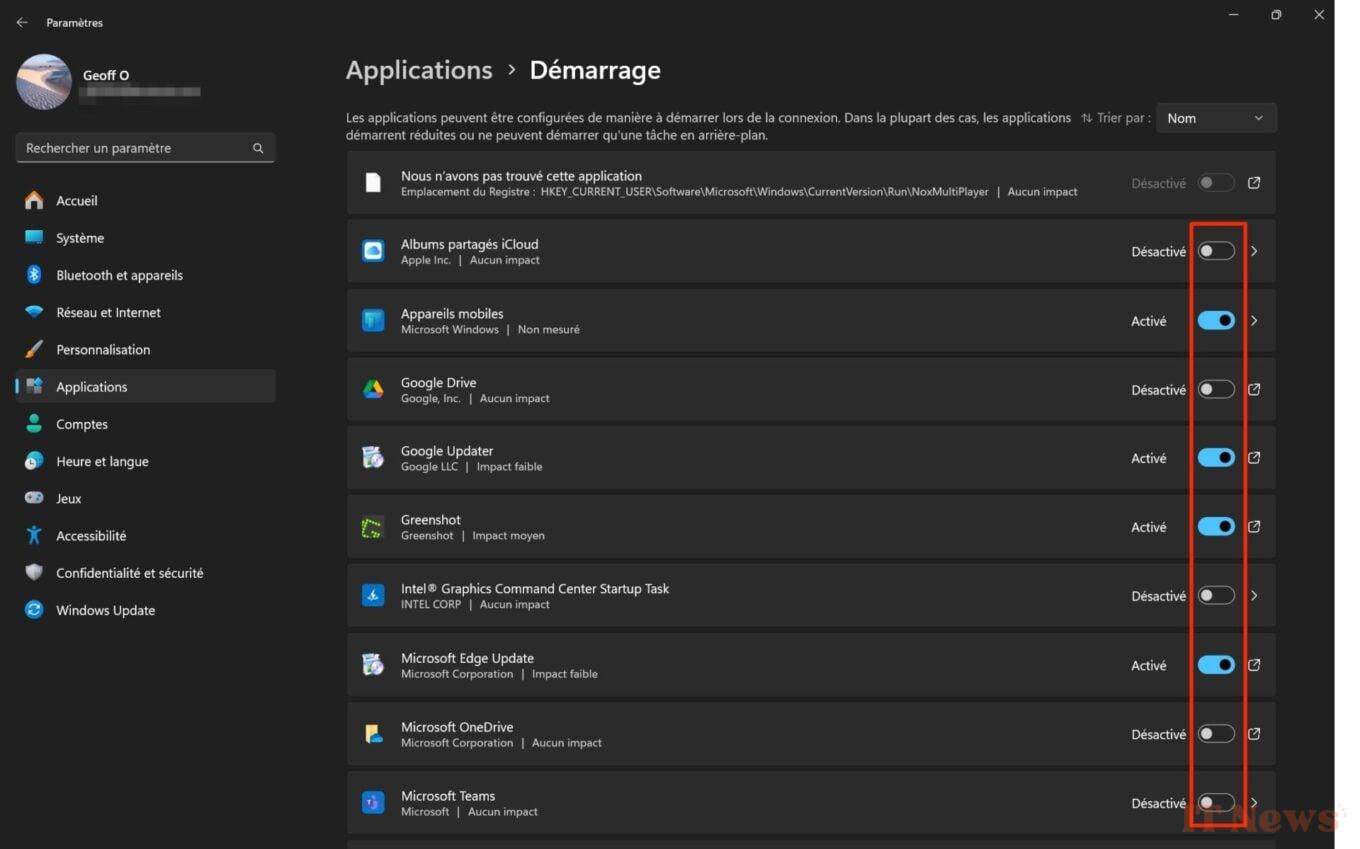Screen dimensions: 1360x849
Task: Open the Trier par dropdown
Action: coord(1216,117)
